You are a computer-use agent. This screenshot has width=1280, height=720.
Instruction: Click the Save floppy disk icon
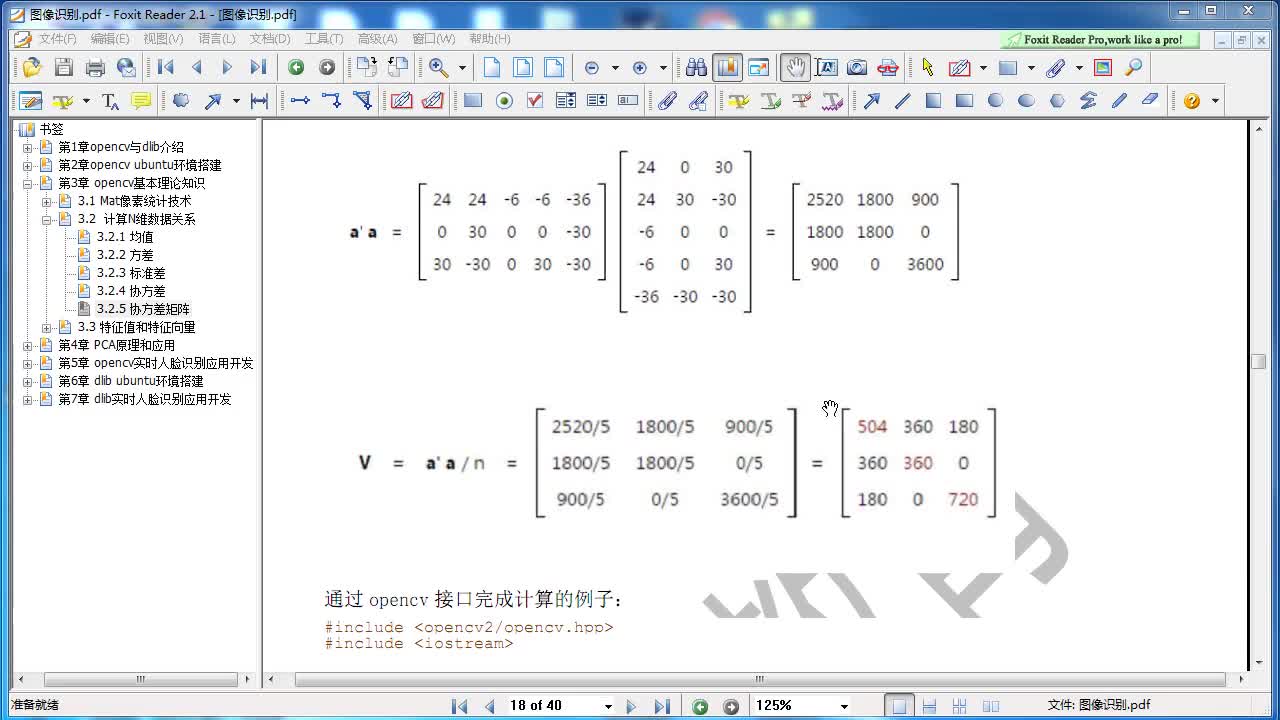64,67
